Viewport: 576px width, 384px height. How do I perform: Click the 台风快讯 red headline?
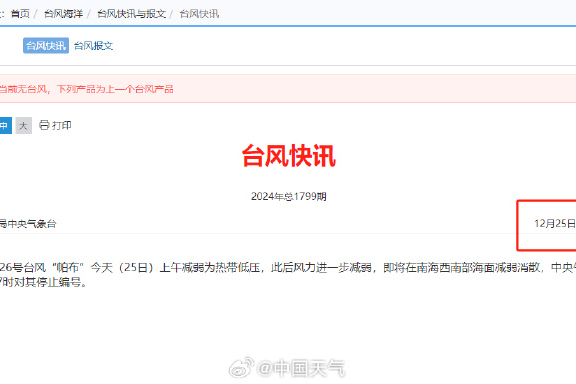[x=288, y=156]
